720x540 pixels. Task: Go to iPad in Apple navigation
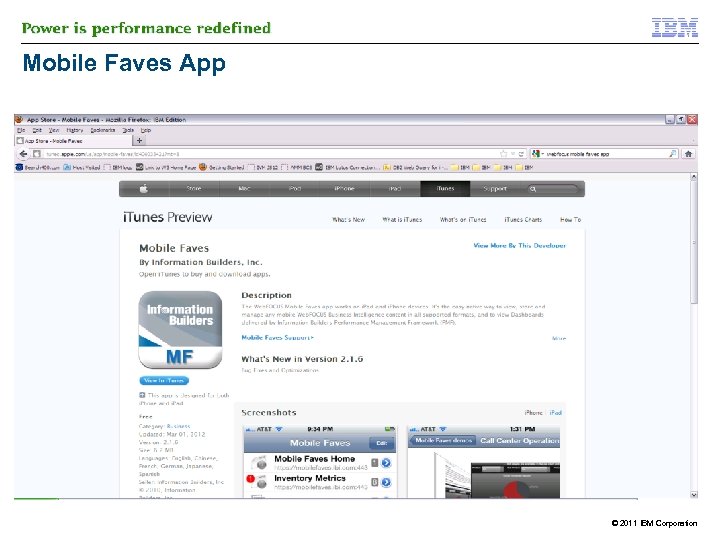pyautogui.click(x=395, y=189)
